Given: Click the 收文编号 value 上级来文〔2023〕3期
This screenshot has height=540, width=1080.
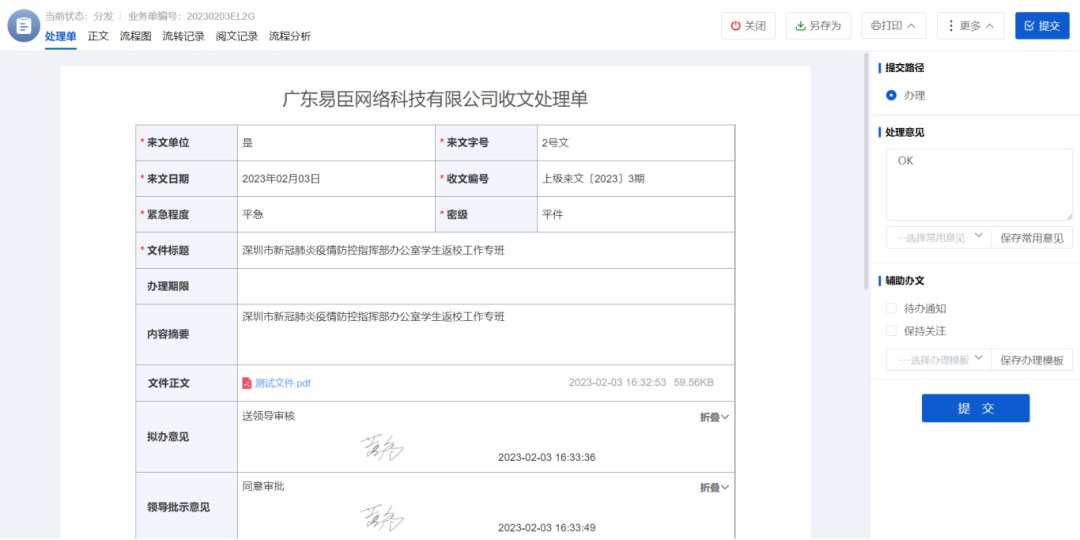Looking at the screenshot, I should [x=594, y=179].
